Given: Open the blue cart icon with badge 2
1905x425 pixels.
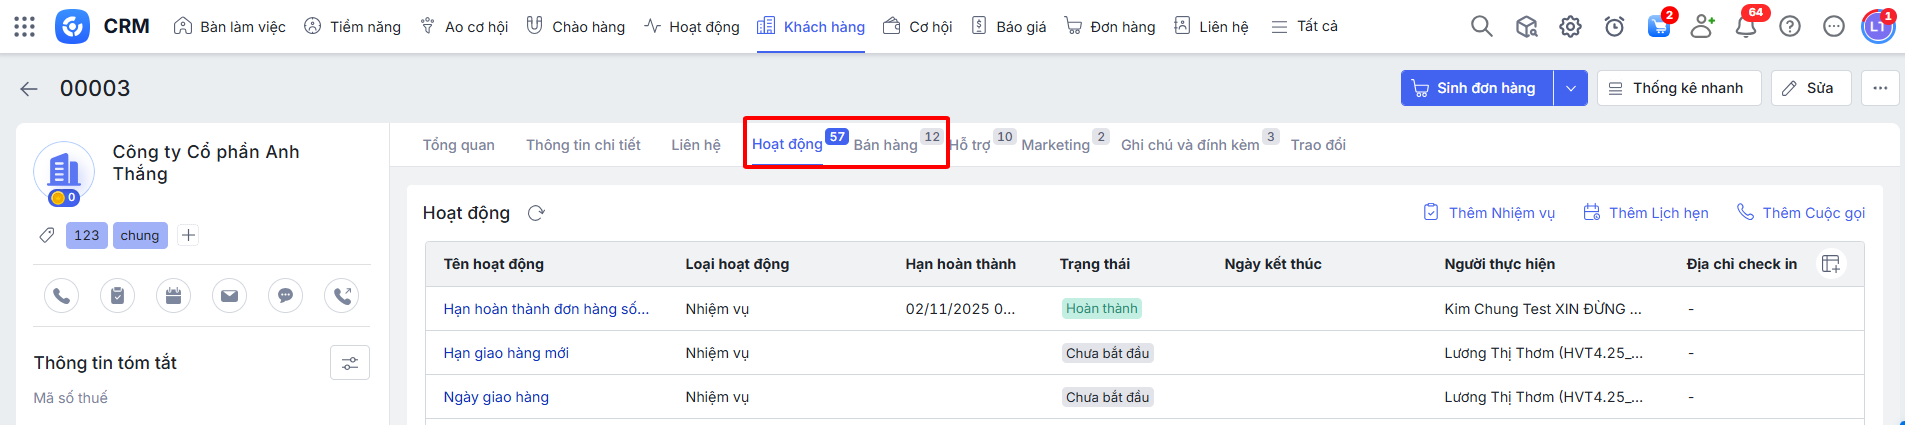Looking at the screenshot, I should tap(1658, 27).
